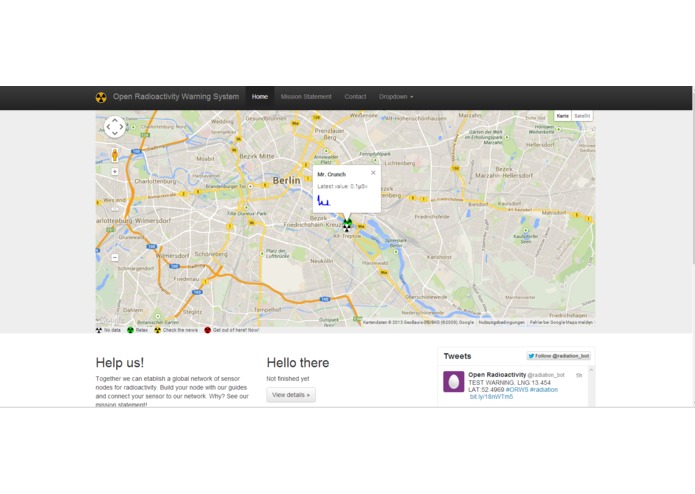Select the radiation sensor marker on map
Viewport: 695px width, 494px height.
click(x=347, y=225)
